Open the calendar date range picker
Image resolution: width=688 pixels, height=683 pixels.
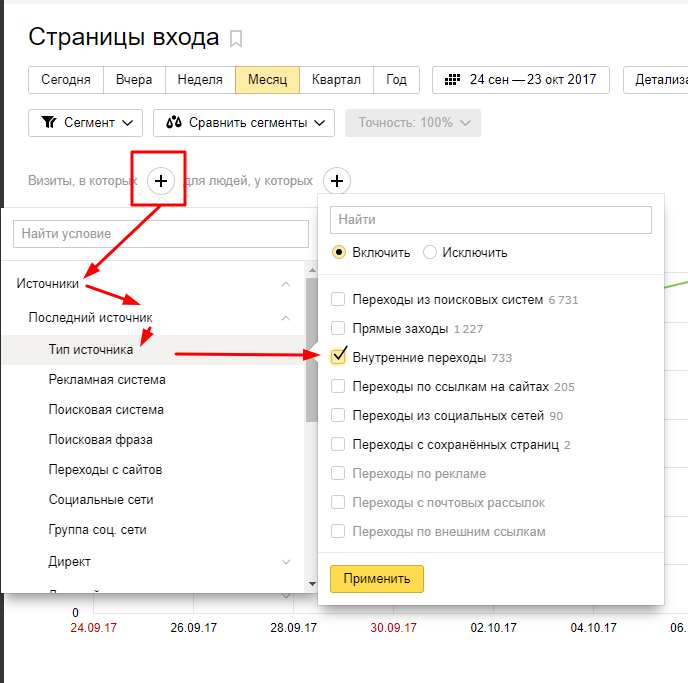point(520,80)
